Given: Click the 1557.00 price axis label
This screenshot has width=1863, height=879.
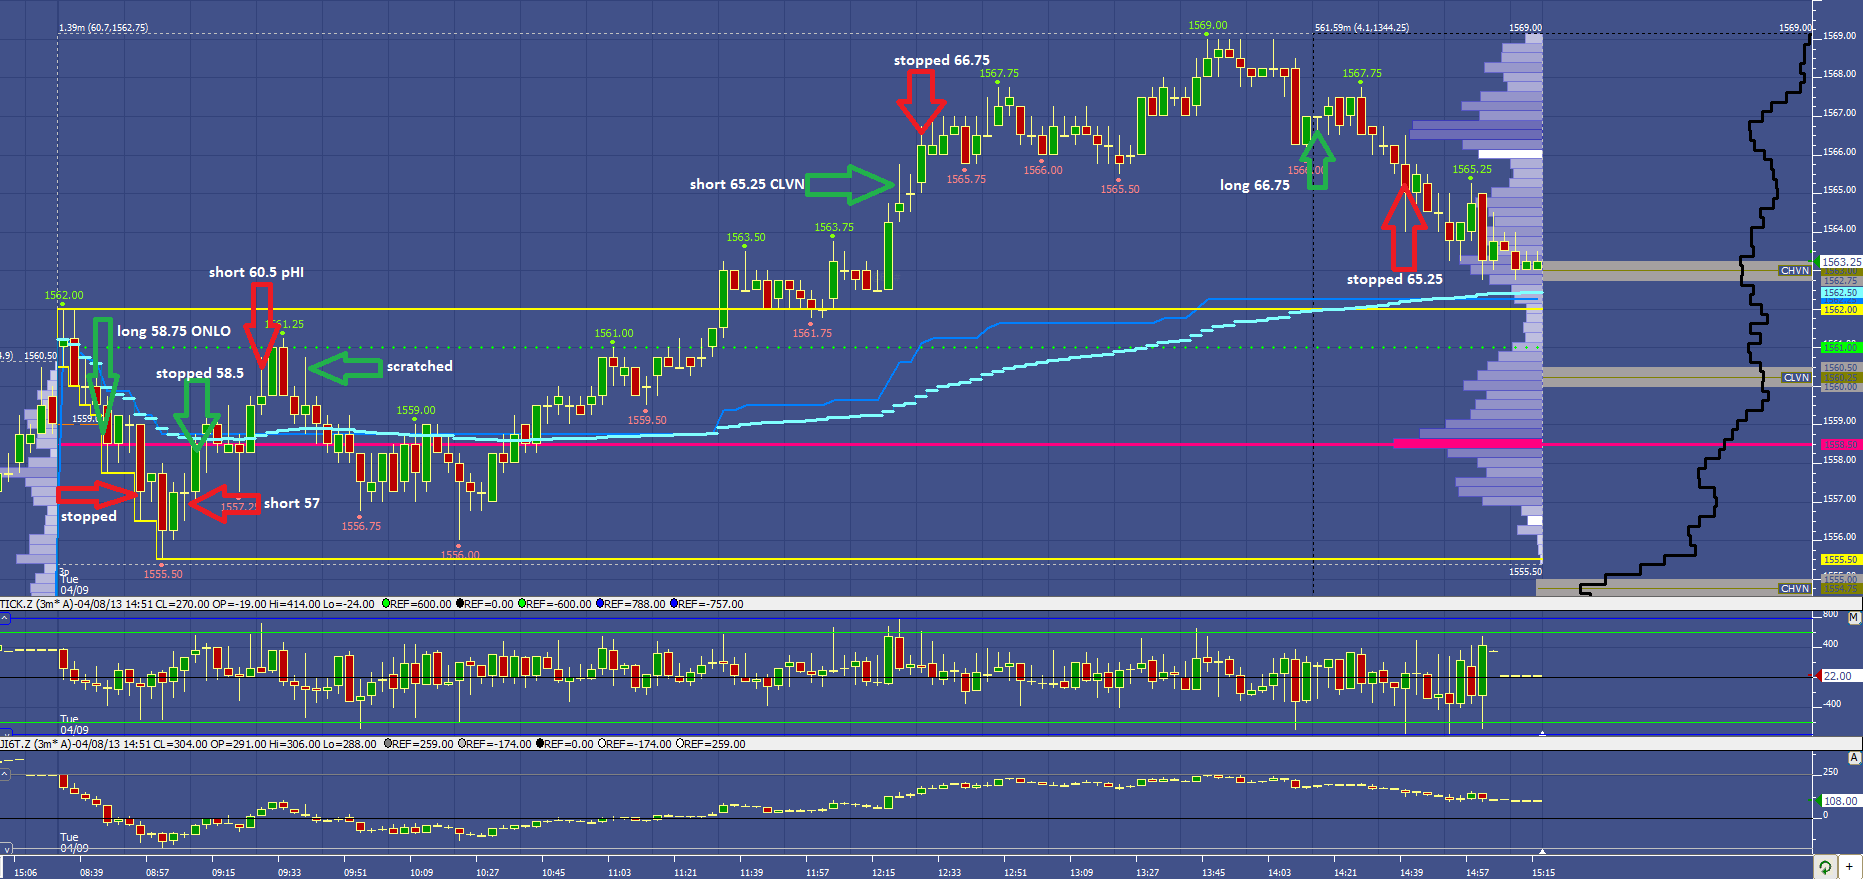Looking at the screenshot, I should pos(1840,498).
